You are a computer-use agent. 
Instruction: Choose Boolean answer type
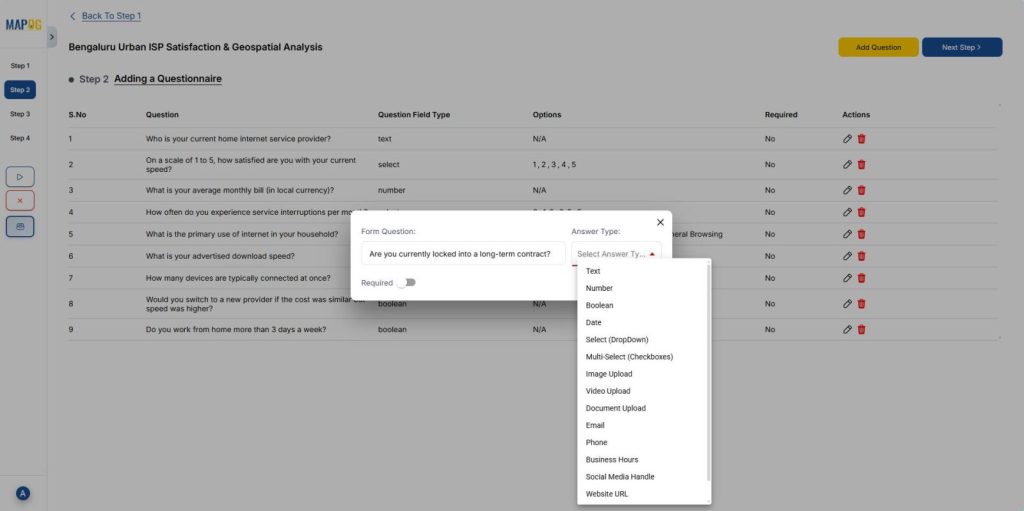coord(643,305)
